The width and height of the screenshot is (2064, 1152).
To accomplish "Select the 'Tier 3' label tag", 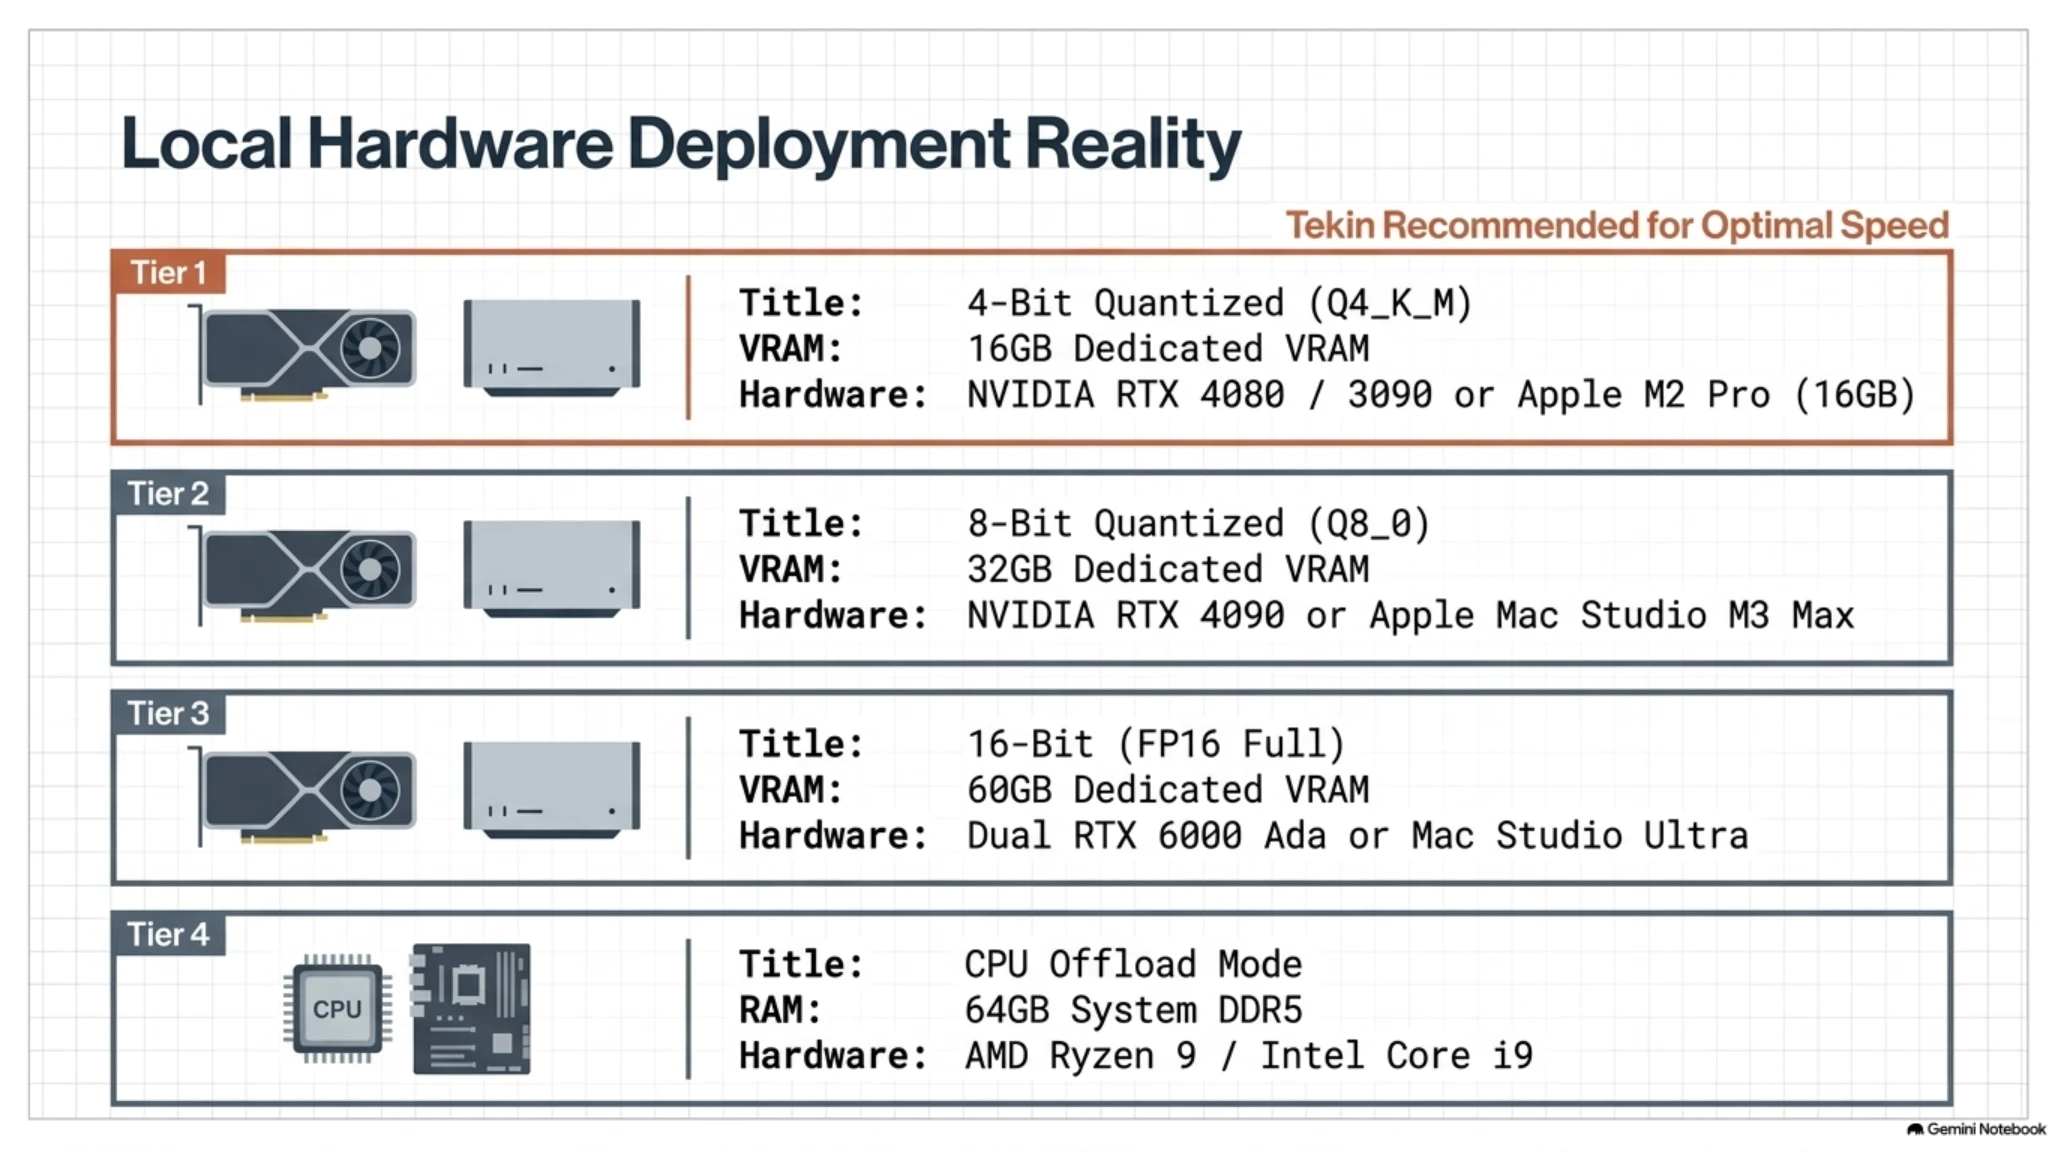I will pyautogui.click(x=169, y=713).
